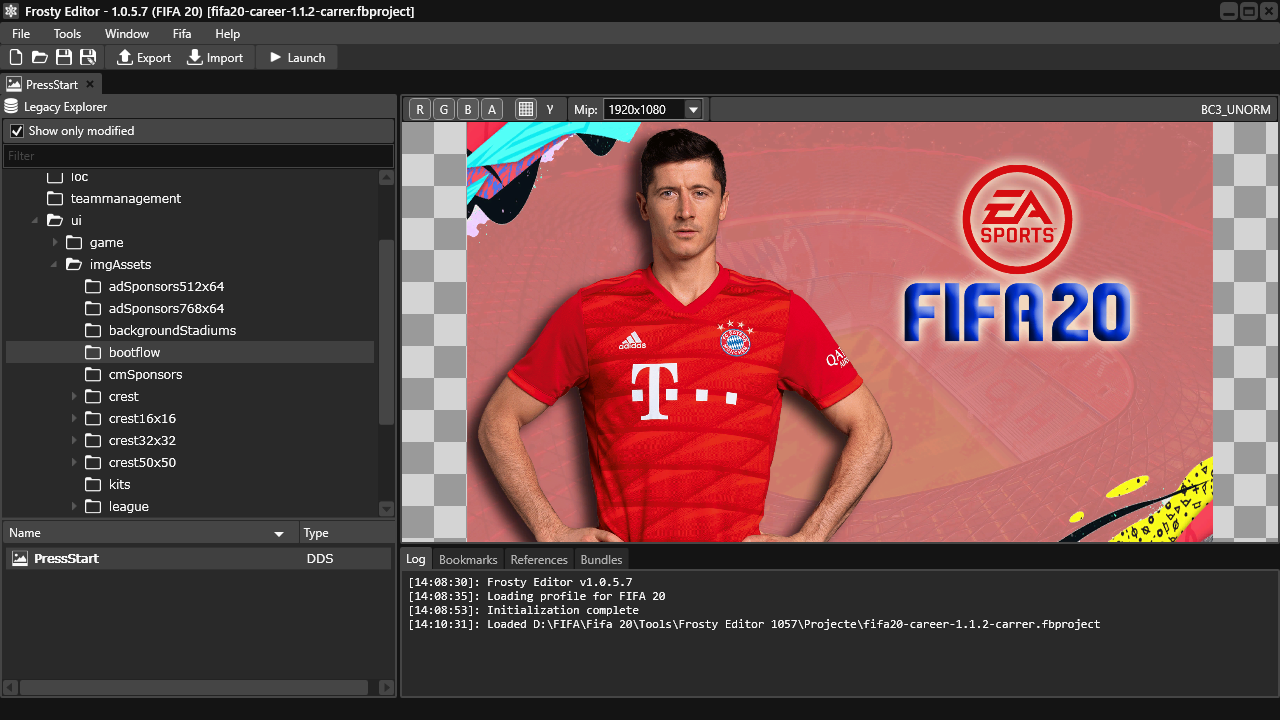The height and width of the screenshot is (720, 1280).
Task: Click the crest16x16 folder icon
Action: [93, 418]
